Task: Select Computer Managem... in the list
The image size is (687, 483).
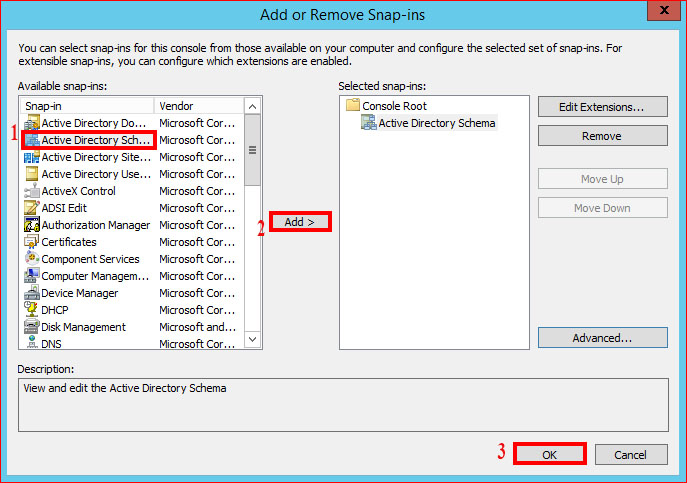Action: tap(95, 276)
